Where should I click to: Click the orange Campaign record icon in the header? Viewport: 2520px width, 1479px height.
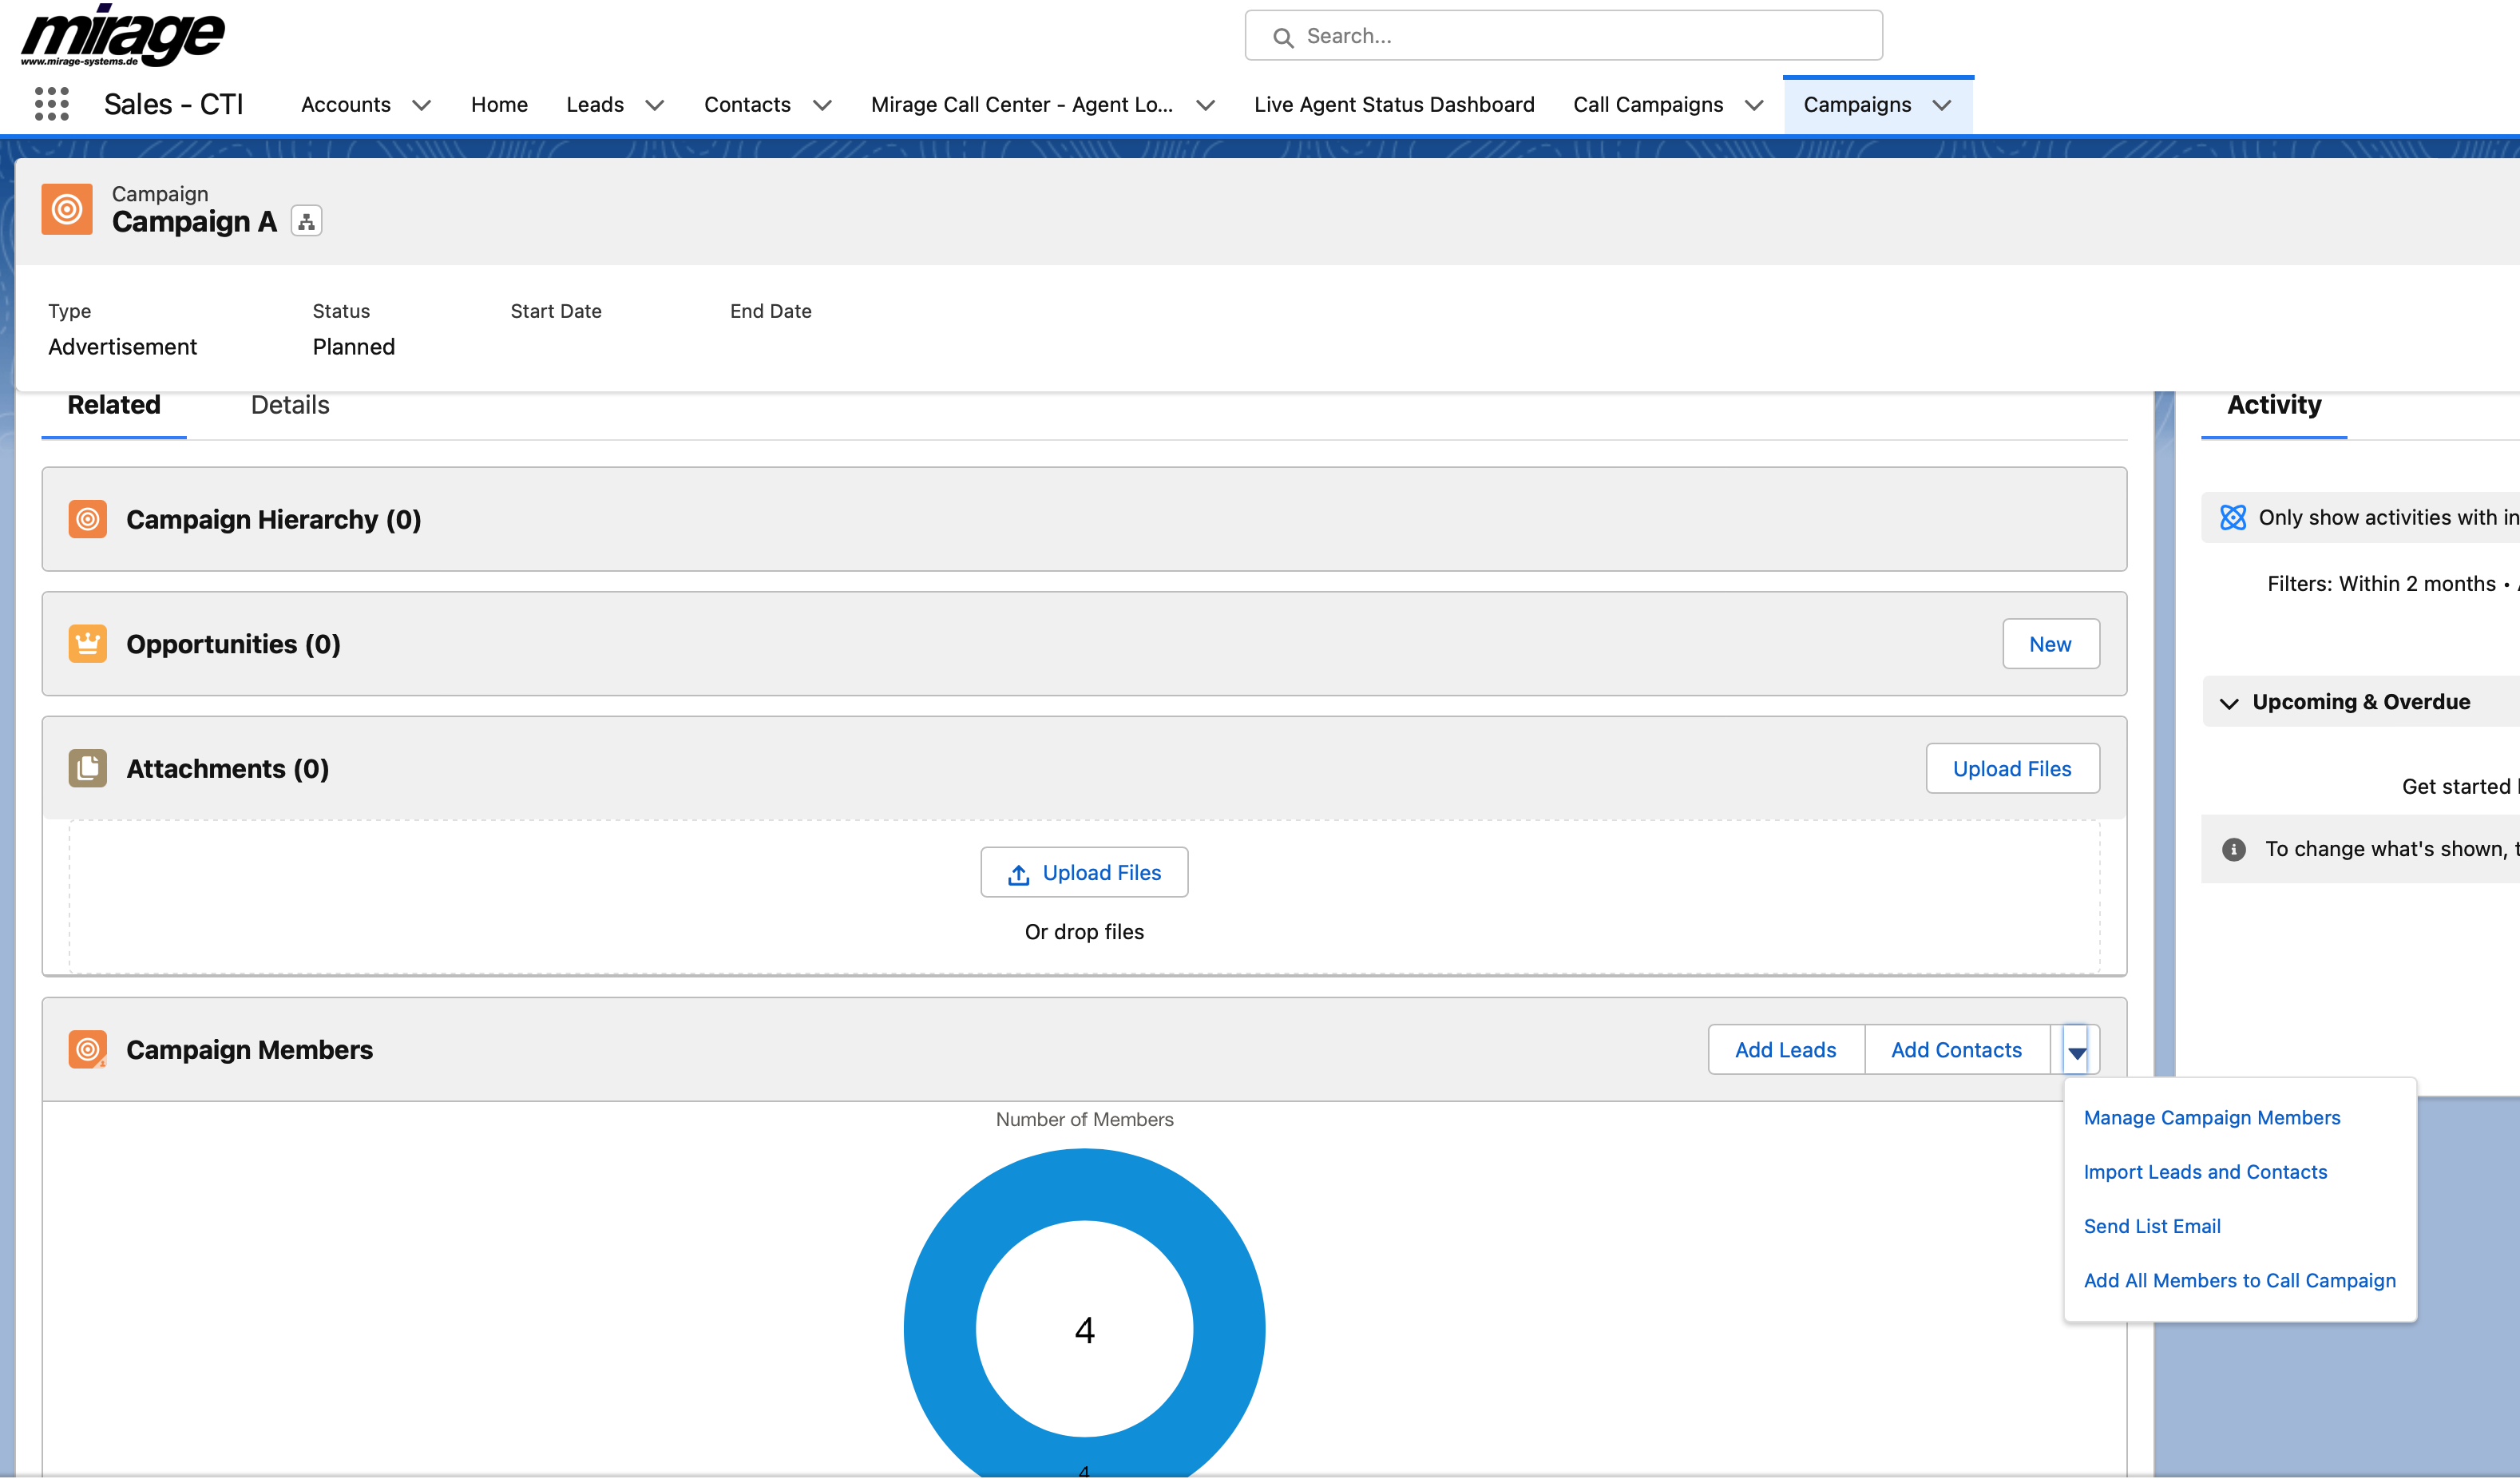point(67,209)
